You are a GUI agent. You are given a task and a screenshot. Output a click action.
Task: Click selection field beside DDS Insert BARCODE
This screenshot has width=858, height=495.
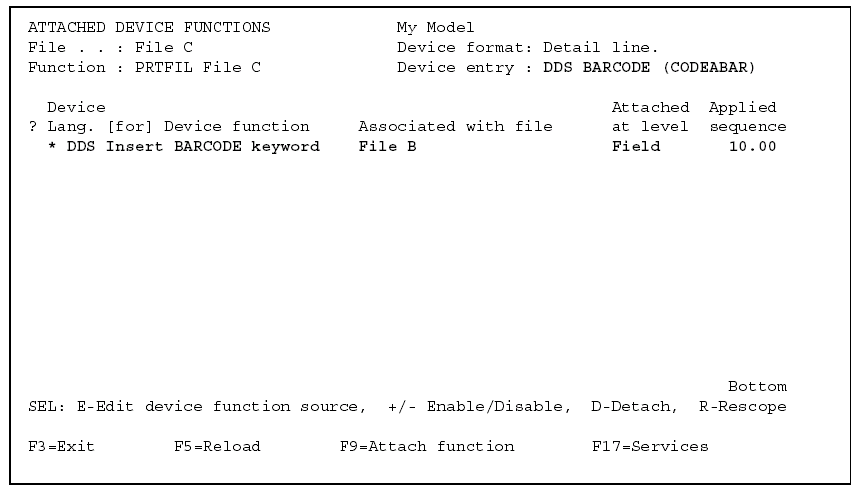[x=33, y=147]
